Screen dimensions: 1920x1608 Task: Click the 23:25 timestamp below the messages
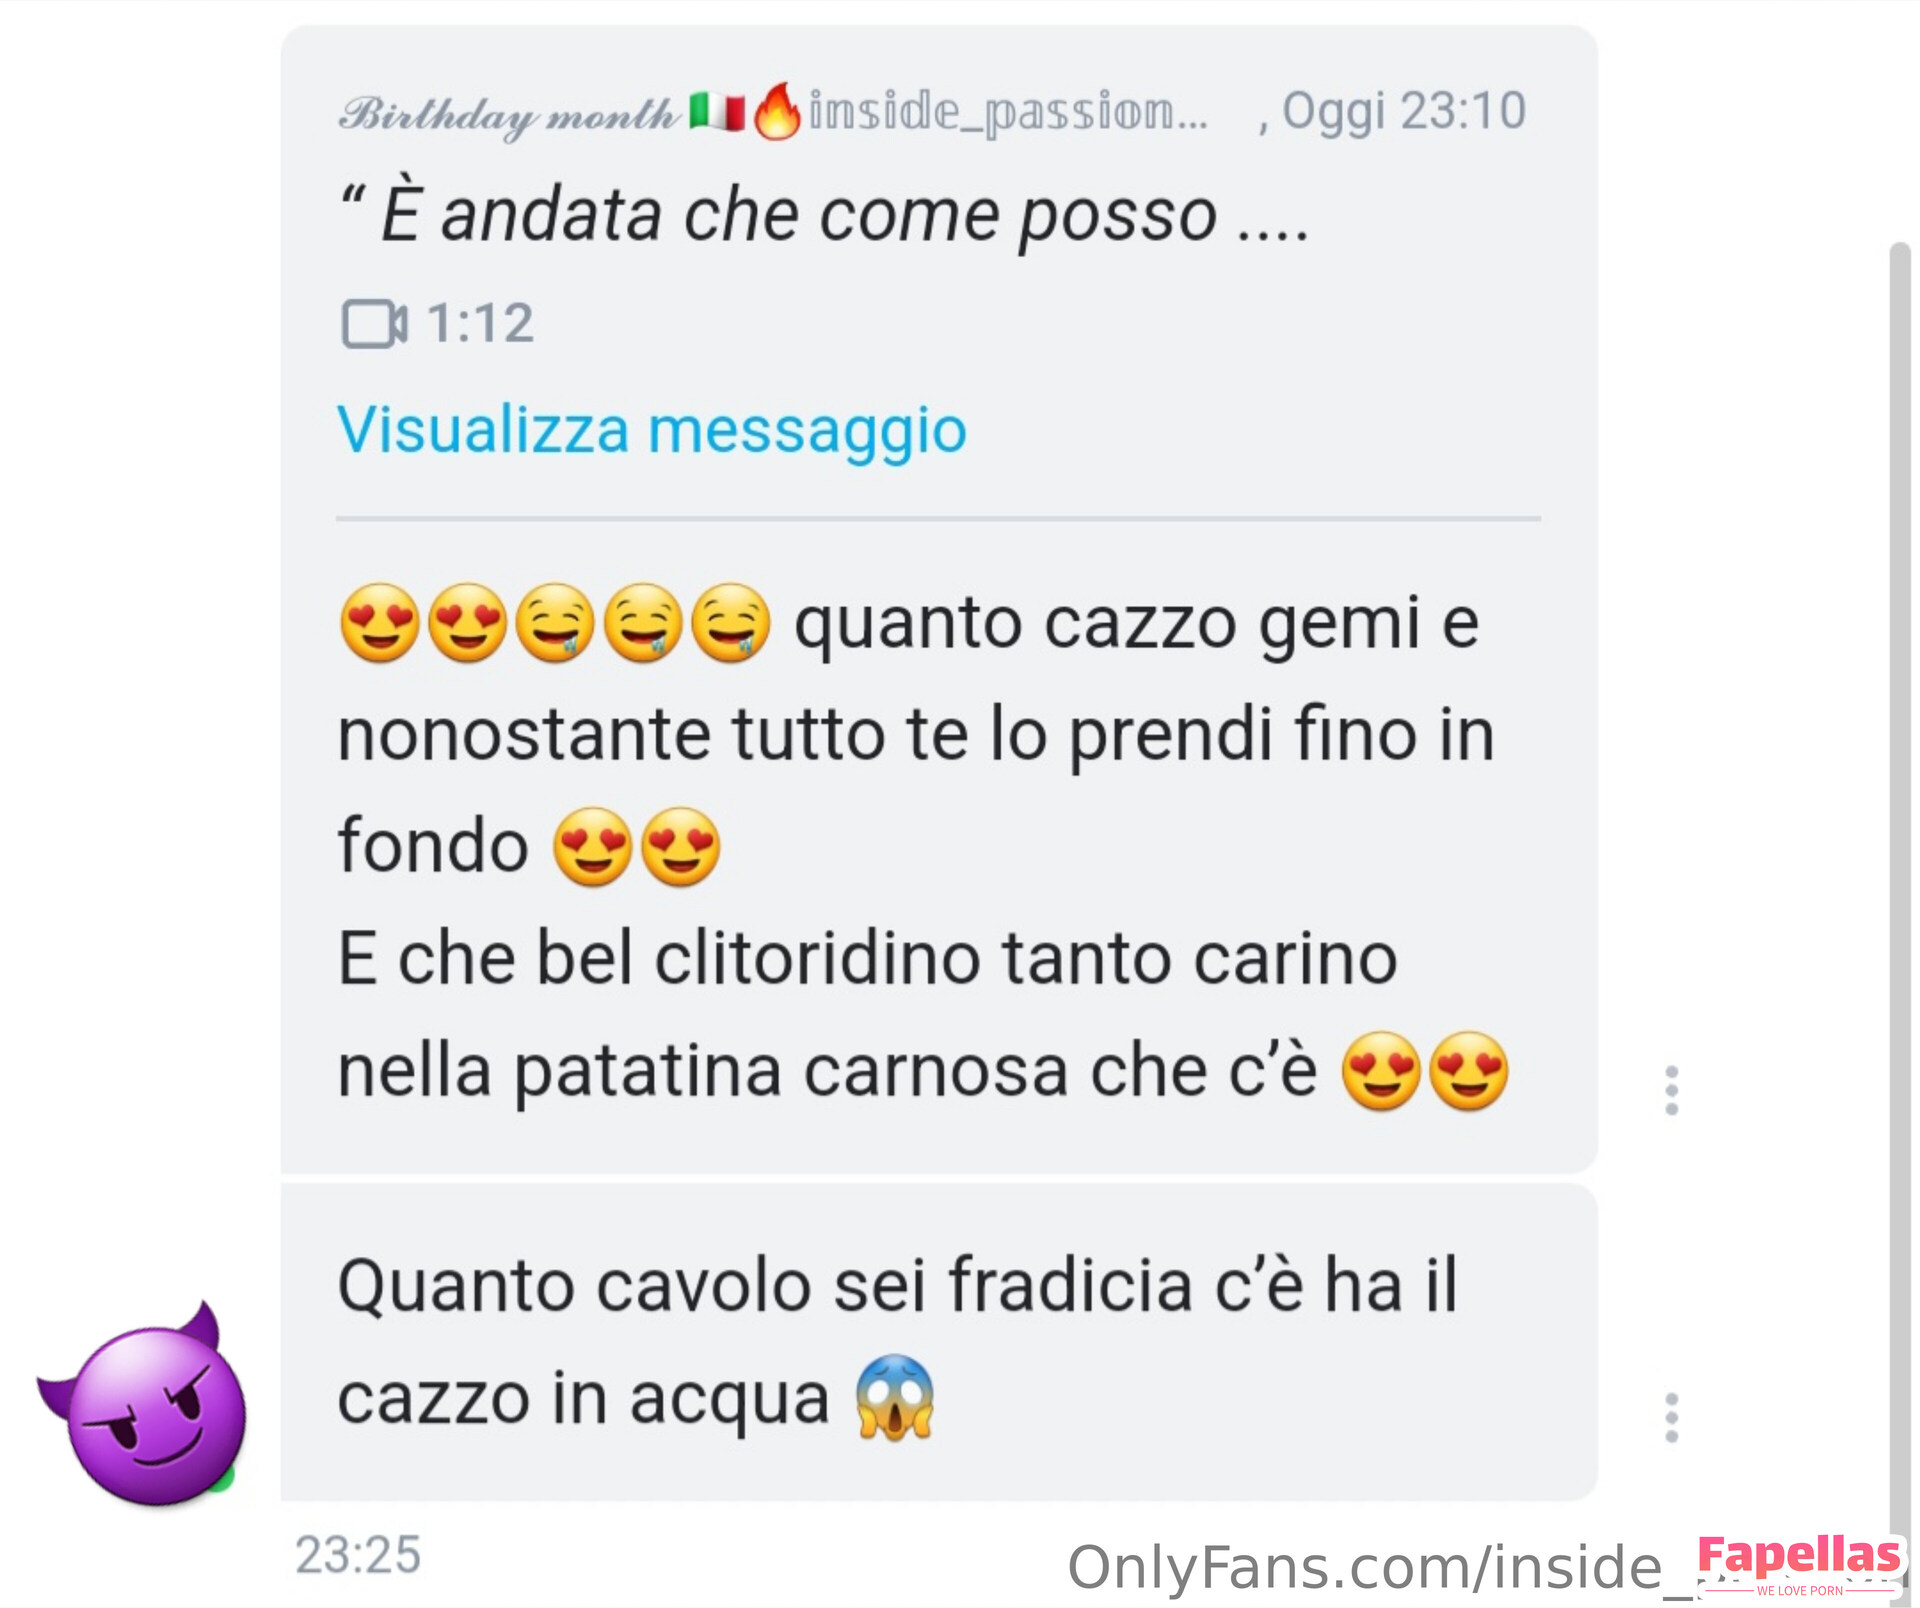click(x=358, y=1555)
